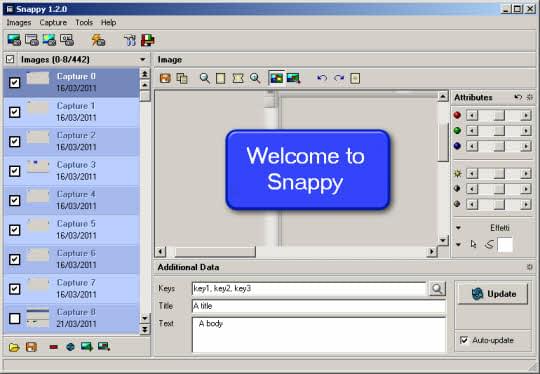Image resolution: width=540 pixels, height=374 pixels.
Task: Click the Title input field
Action: 319,306
